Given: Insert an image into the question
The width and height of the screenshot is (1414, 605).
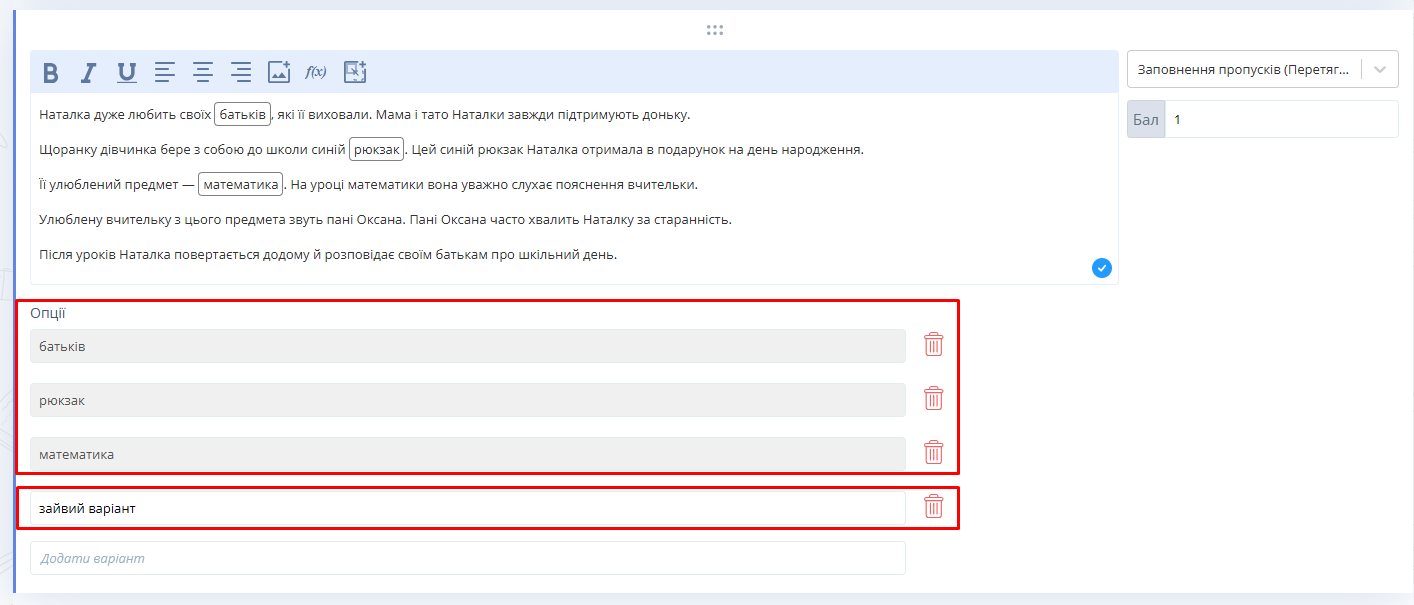Looking at the screenshot, I should 279,72.
